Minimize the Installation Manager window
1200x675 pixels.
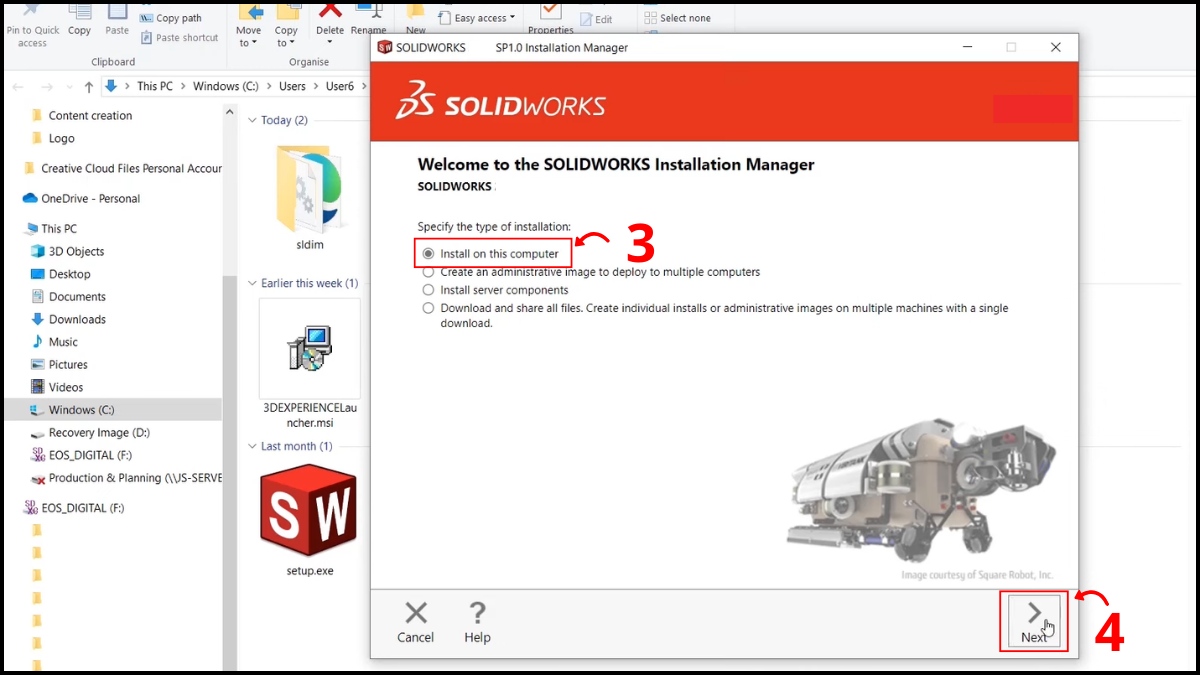[x=968, y=47]
